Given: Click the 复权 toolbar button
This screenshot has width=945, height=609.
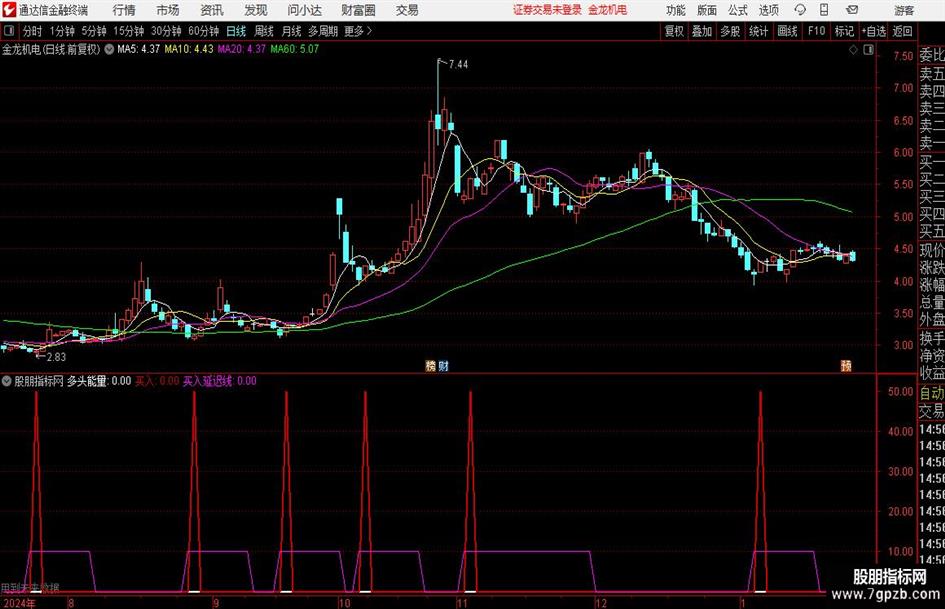Looking at the screenshot, I should tap(674, 31).
